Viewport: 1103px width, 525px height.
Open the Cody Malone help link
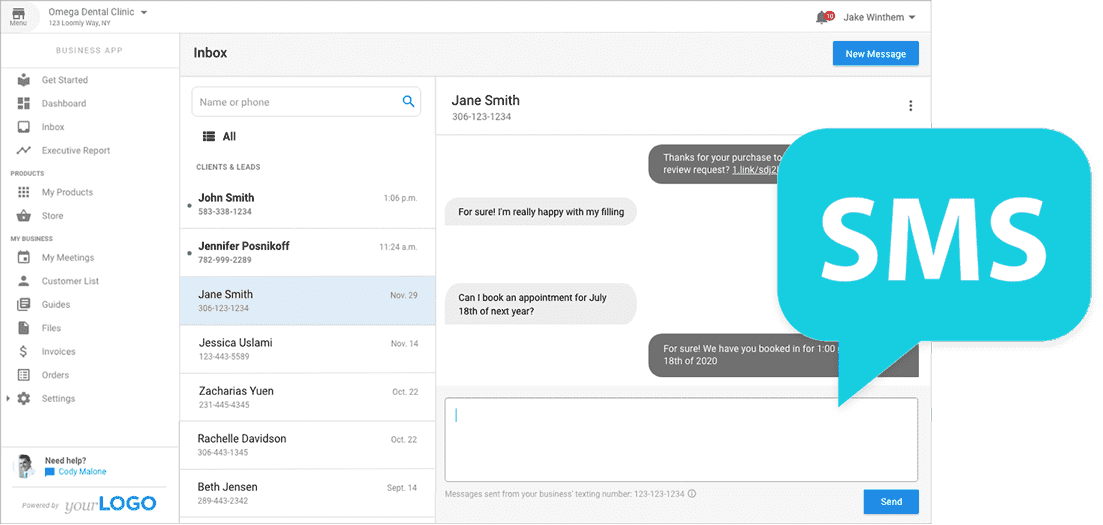[x=81, y=472]
